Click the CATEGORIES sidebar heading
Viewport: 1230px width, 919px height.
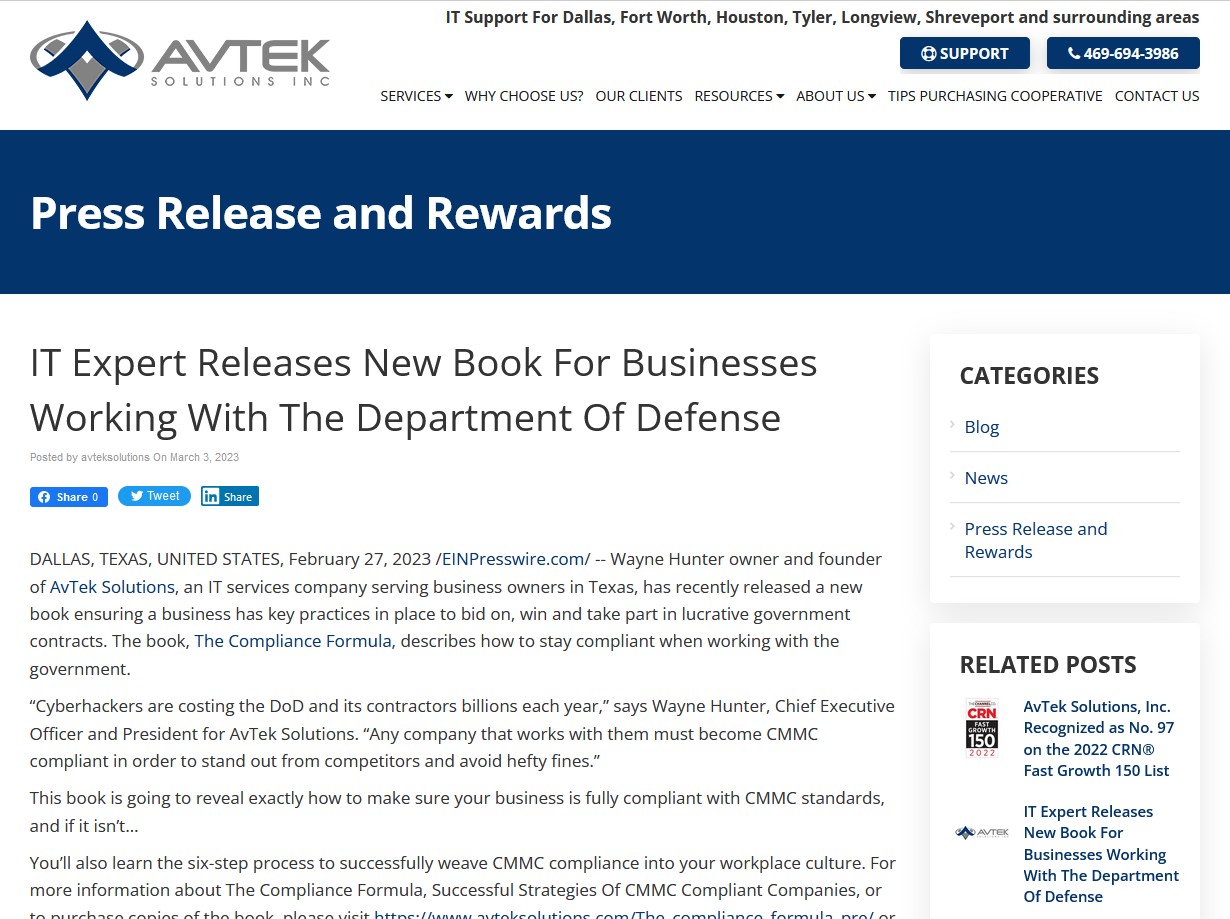tap(1029, 376)
